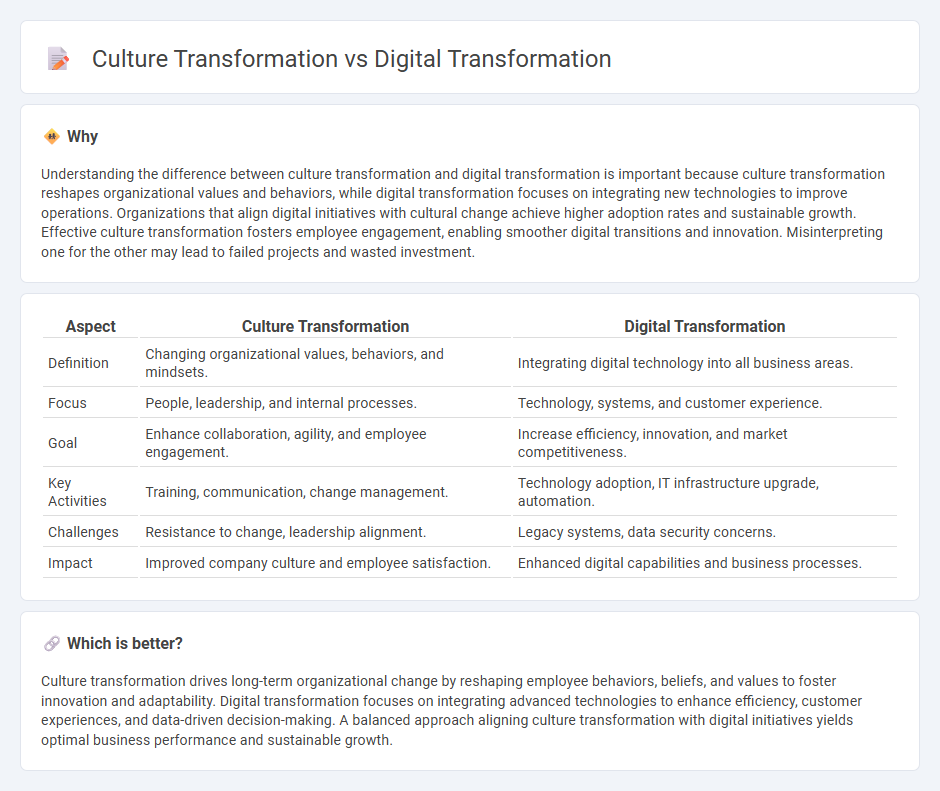Viewport: 940px width, 791px height.
Task: Click cell 'Changing organizational values, behaviors, and mindsets.'
Action: (326, 363)
